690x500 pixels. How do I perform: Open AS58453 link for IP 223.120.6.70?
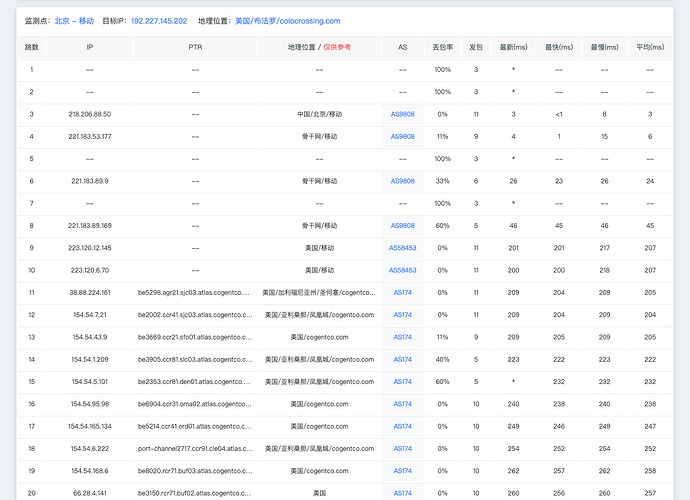(403, 270)
